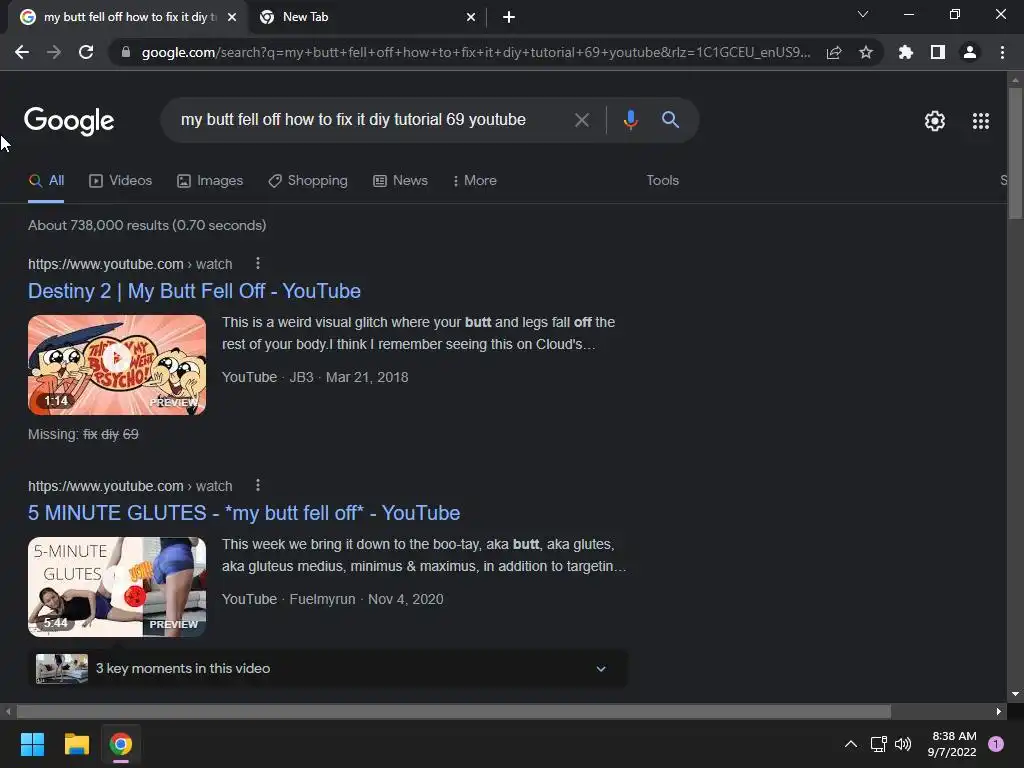Viewport: 1024px width, 768px height.
Task: Open volume control in system tray
Action: click(x=903, y=744)
